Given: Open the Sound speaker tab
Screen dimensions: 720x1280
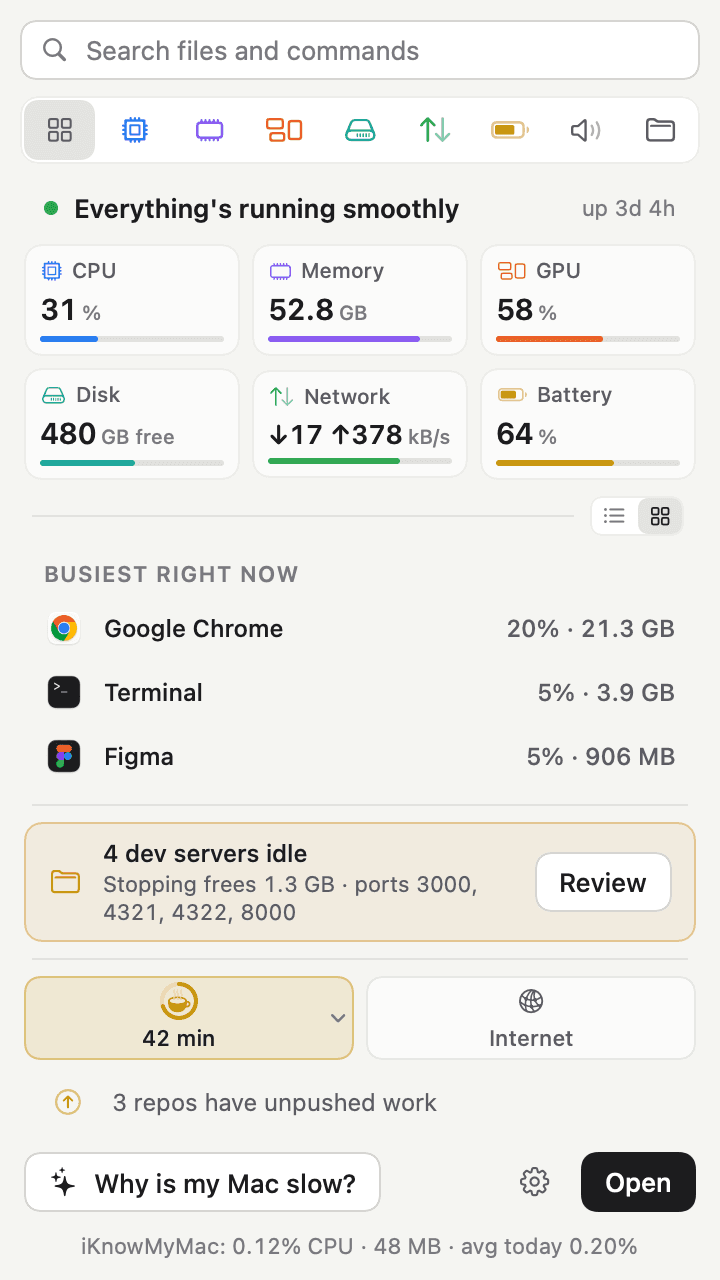Looking at the screenshot, I should (585, 130).
